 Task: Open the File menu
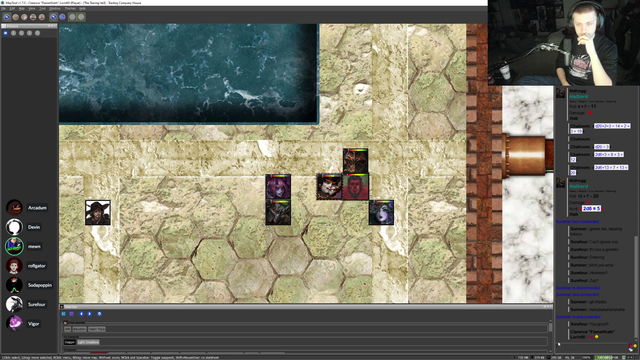coord(3,8)
